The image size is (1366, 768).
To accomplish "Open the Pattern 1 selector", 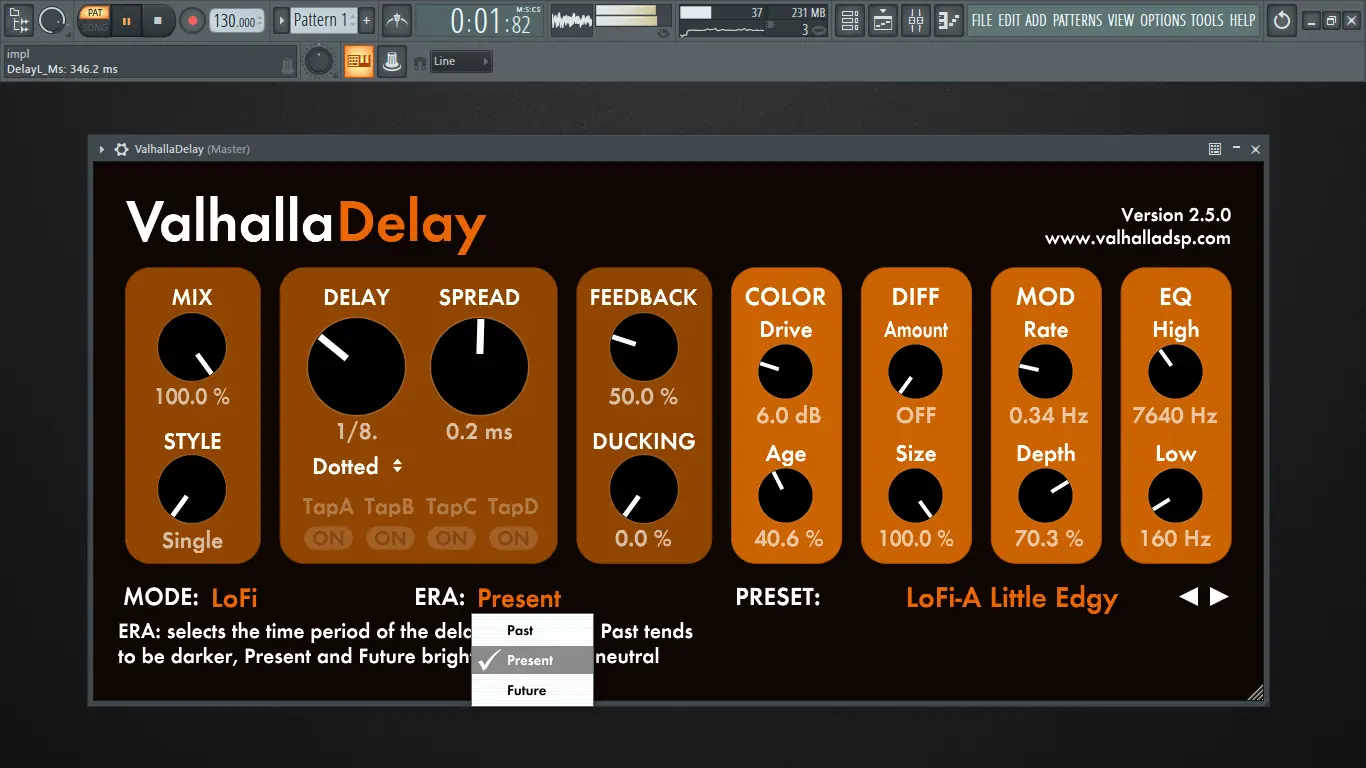I will coord(322,20).
